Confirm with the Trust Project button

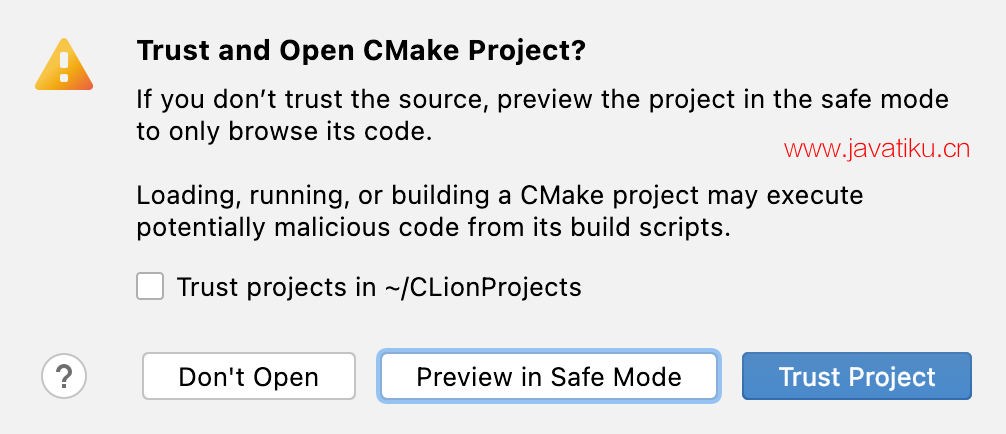click(856, 377)
